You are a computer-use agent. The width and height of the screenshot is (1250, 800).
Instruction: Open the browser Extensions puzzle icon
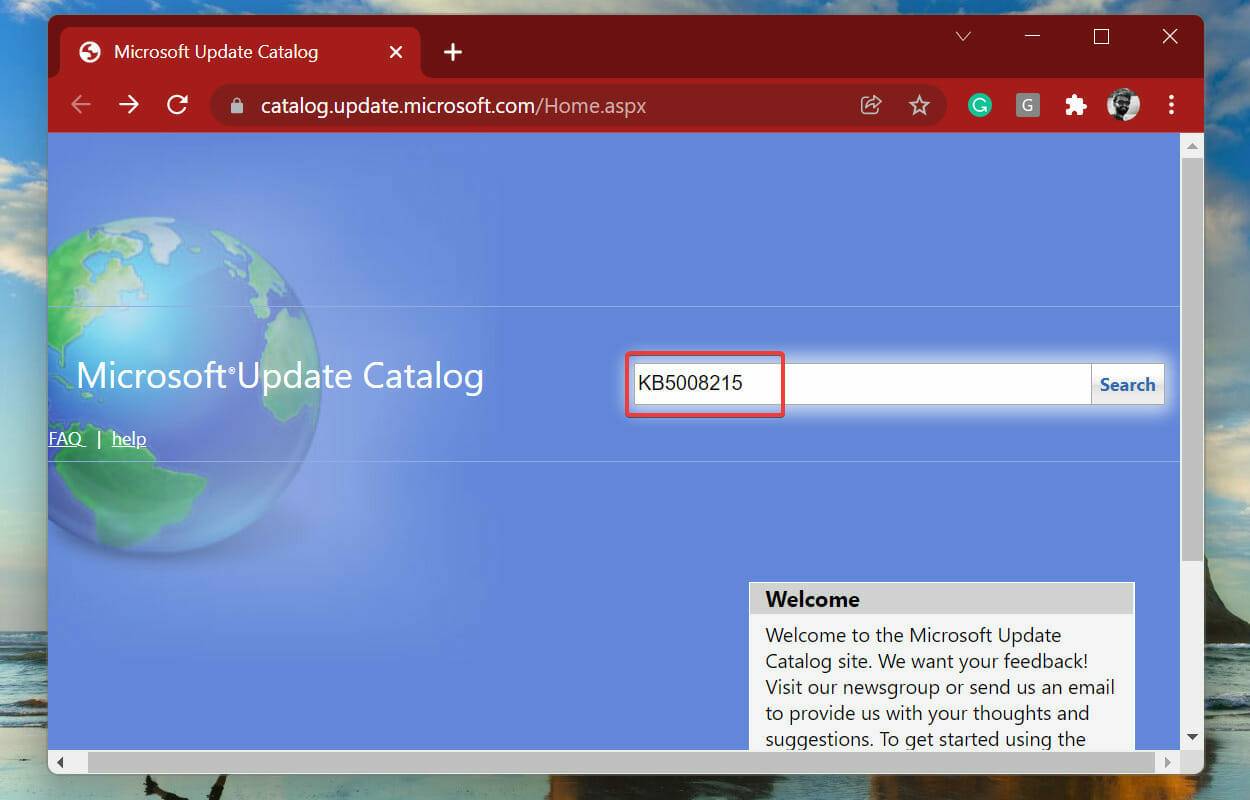[x=1075, y=104]
